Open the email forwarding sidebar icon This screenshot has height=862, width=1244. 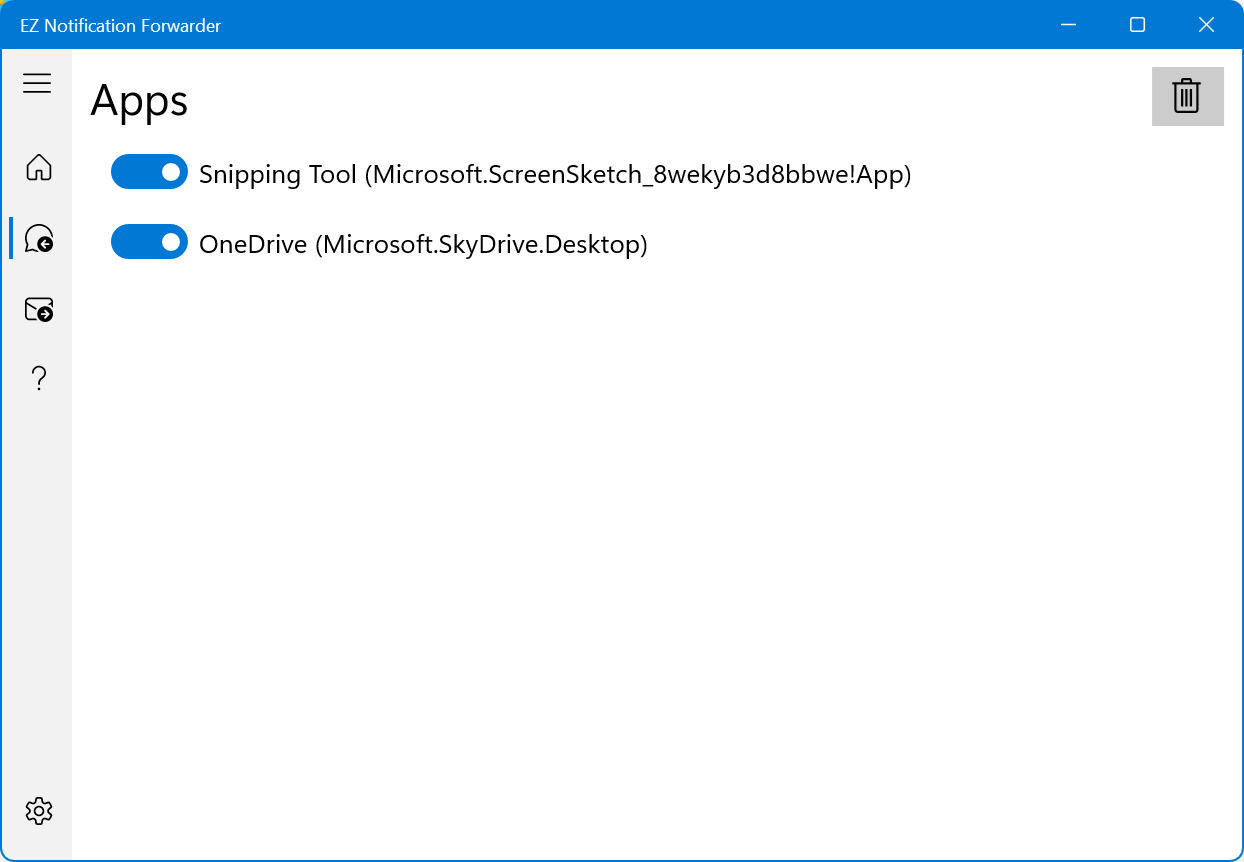(x=39, y=309)
